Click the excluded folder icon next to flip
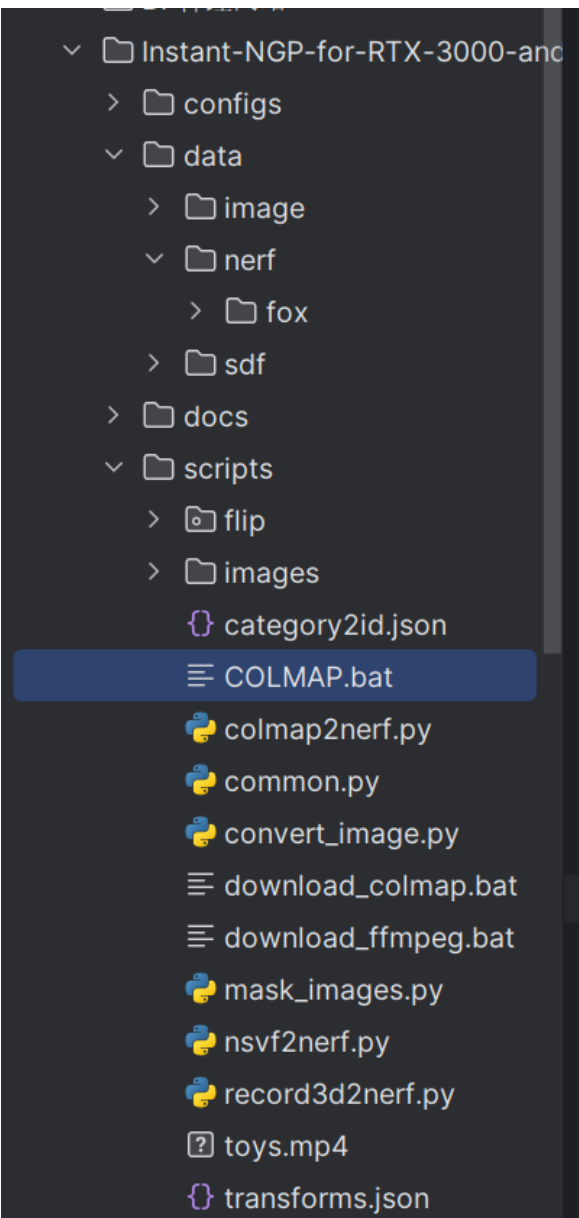Viewport: 579px width, 1218px height. coord(201,521)
